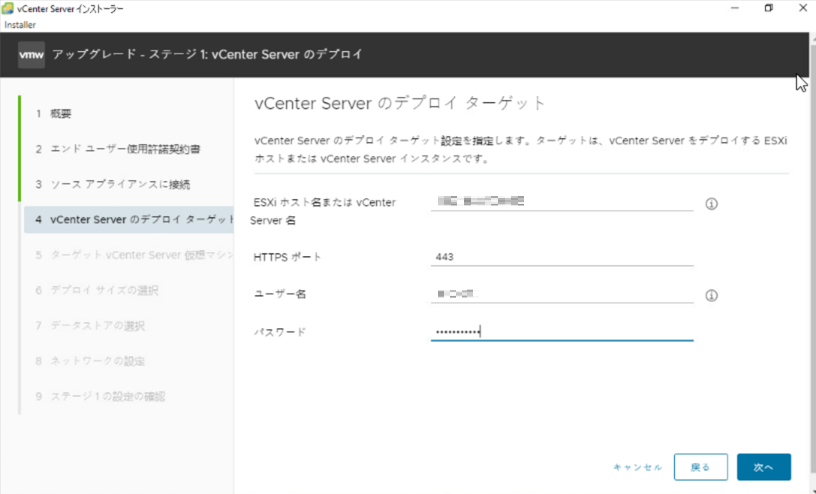Click into the HTTPS ポート field
The width and height of the screenshot is (816, 494).
tap(561, 257)
